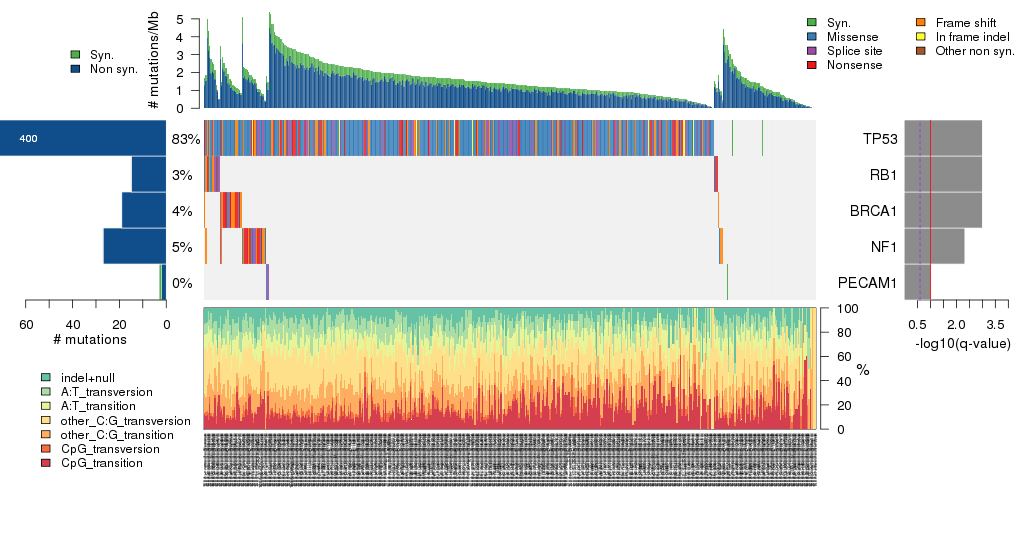
Task: Select the In frame indel yellow swatch
Action: [x=921, y=36]
